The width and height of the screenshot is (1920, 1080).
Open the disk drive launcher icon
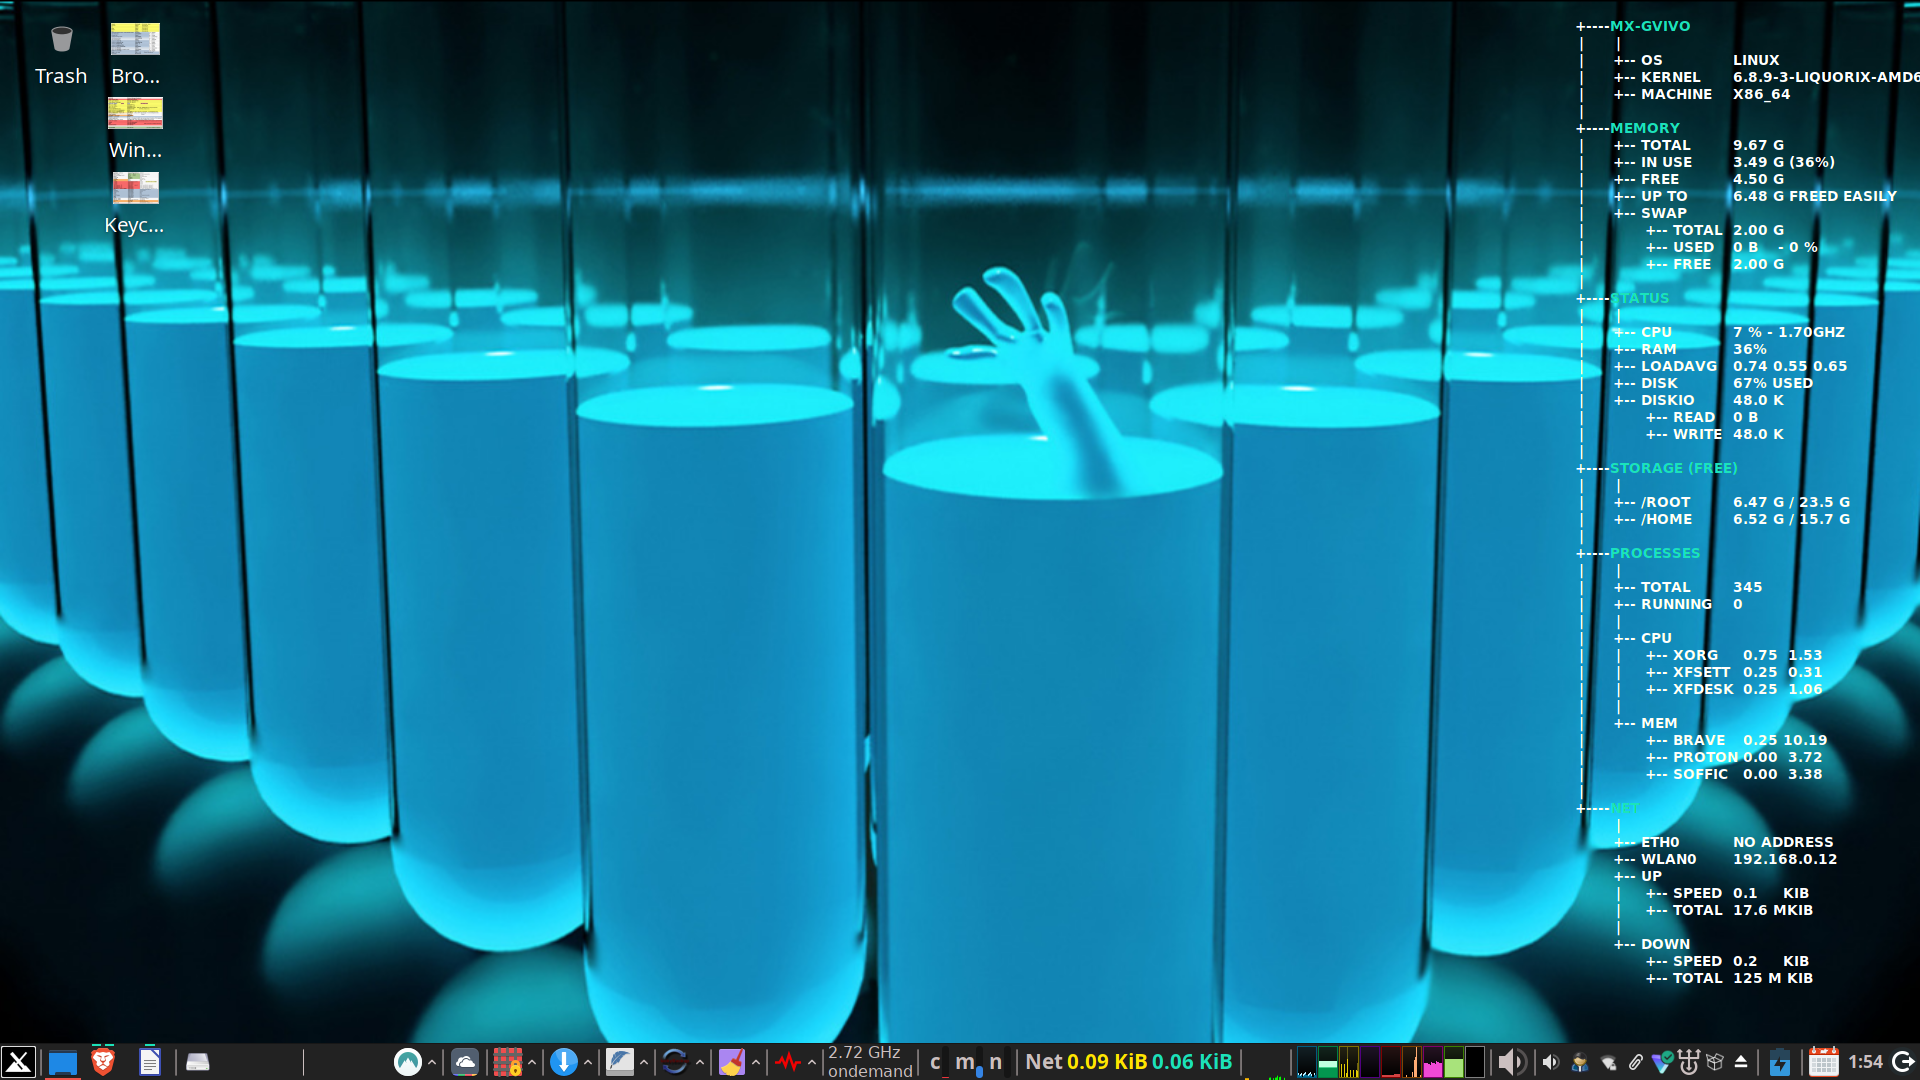(197, 1062)
